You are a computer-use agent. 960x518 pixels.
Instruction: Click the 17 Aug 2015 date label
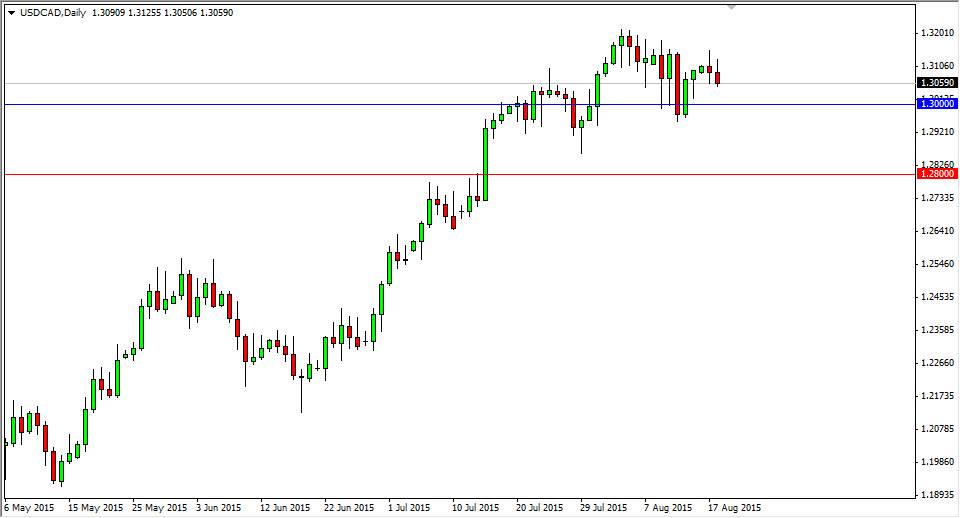click(x=734, y=508)
